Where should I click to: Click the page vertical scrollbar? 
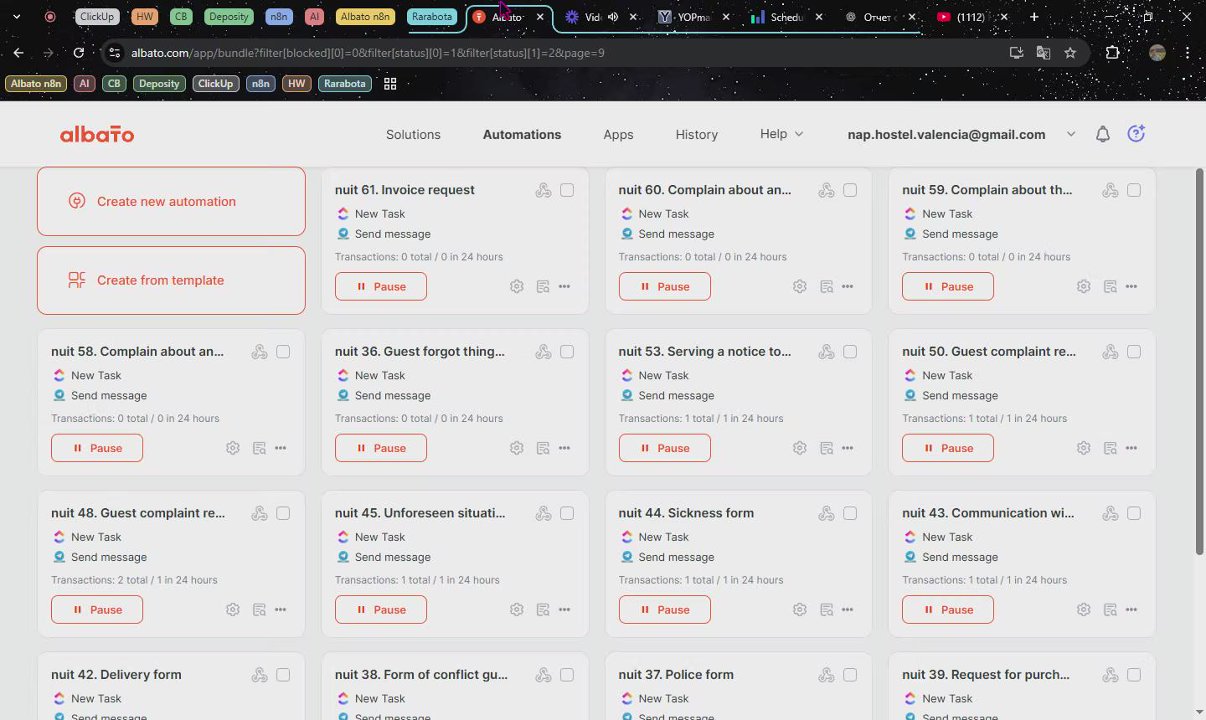coord(1200,360)
